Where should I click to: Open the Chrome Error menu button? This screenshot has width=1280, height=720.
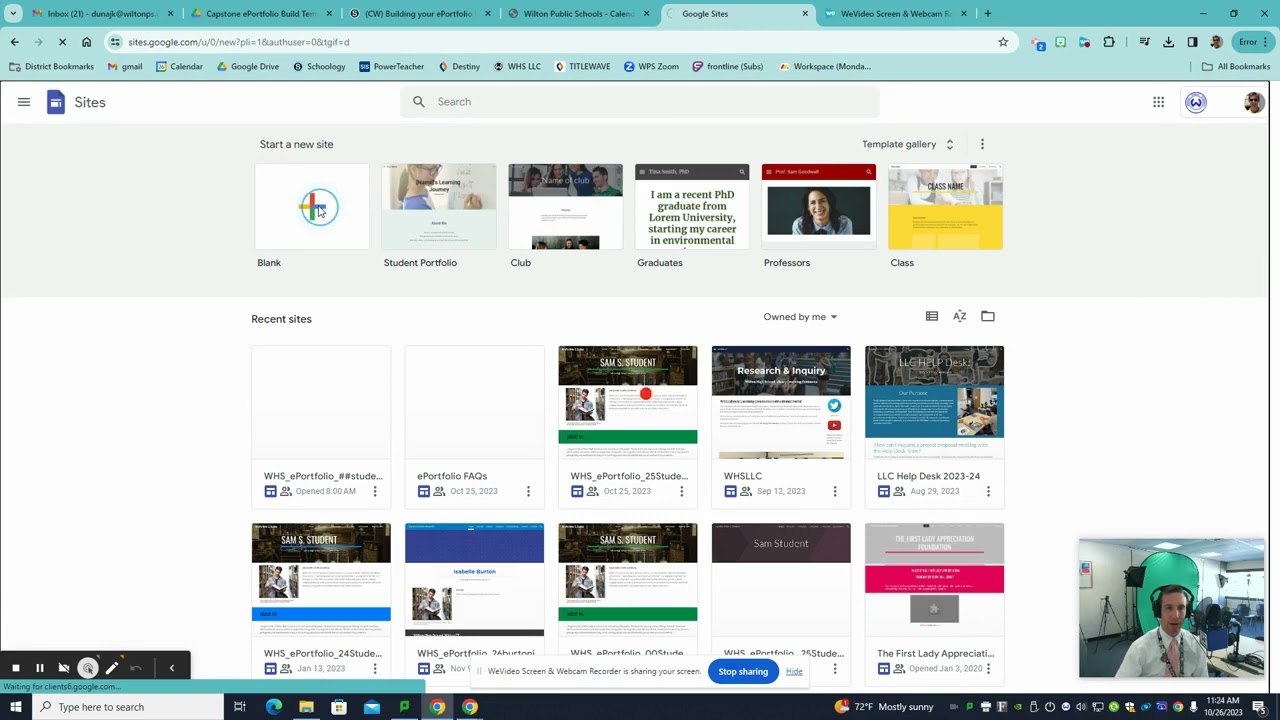pyautogui.click(x=1252, y=42)
